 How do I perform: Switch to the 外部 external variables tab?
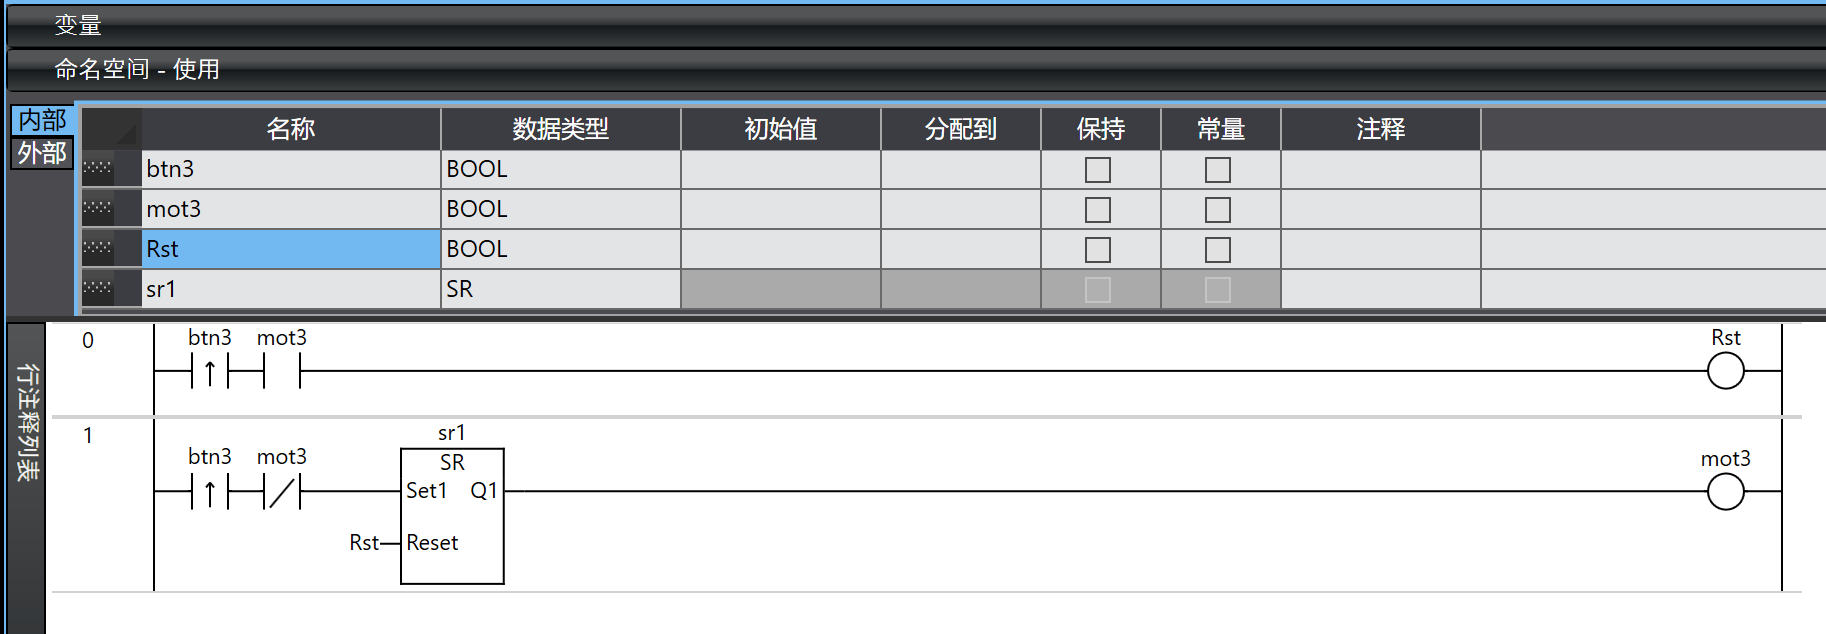42,153
